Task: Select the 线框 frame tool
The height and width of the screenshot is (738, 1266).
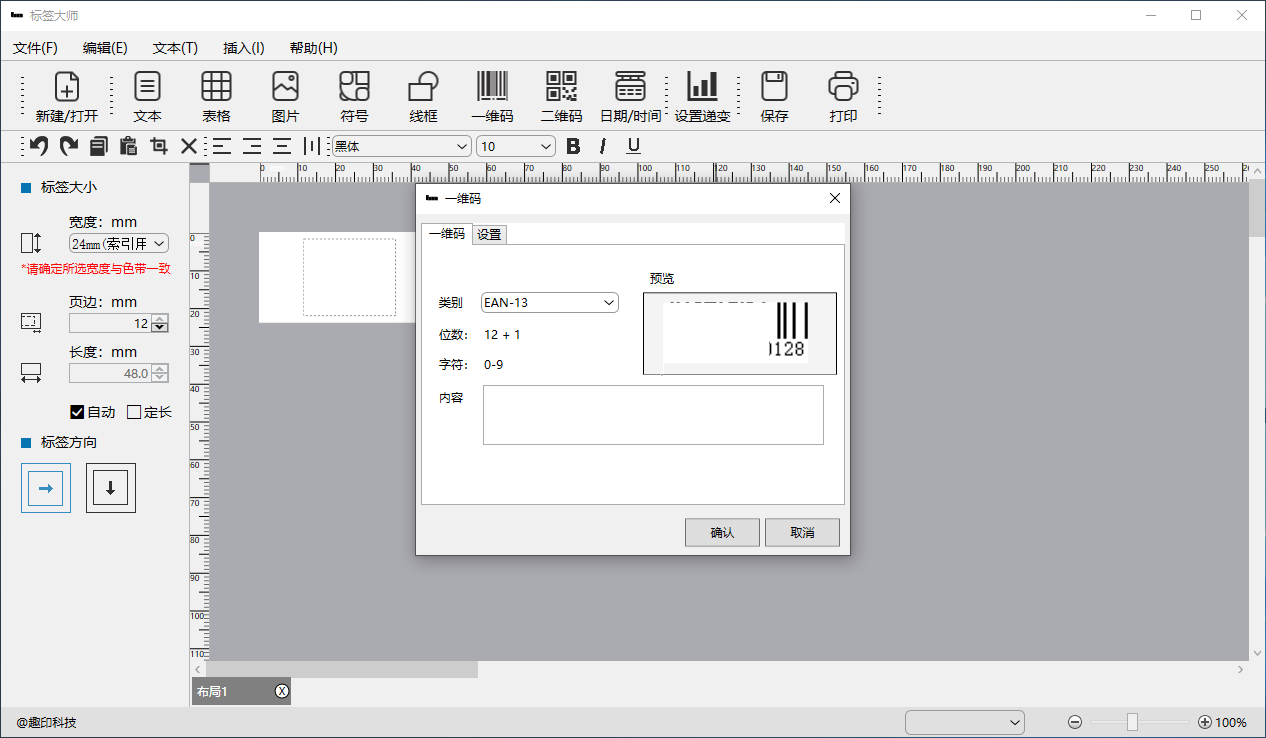Action: (x=423, y=97)
